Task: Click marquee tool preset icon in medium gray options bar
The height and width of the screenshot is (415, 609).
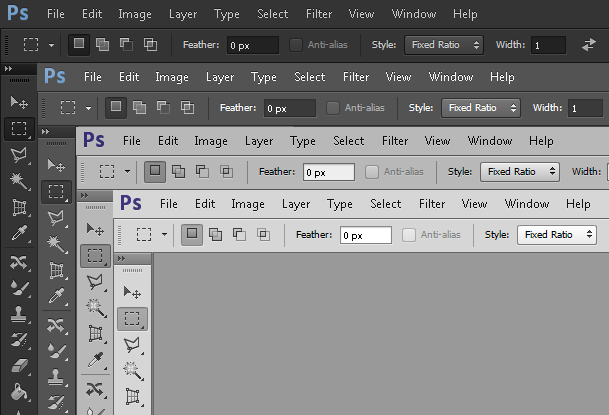Action: (x=107, y=171)
